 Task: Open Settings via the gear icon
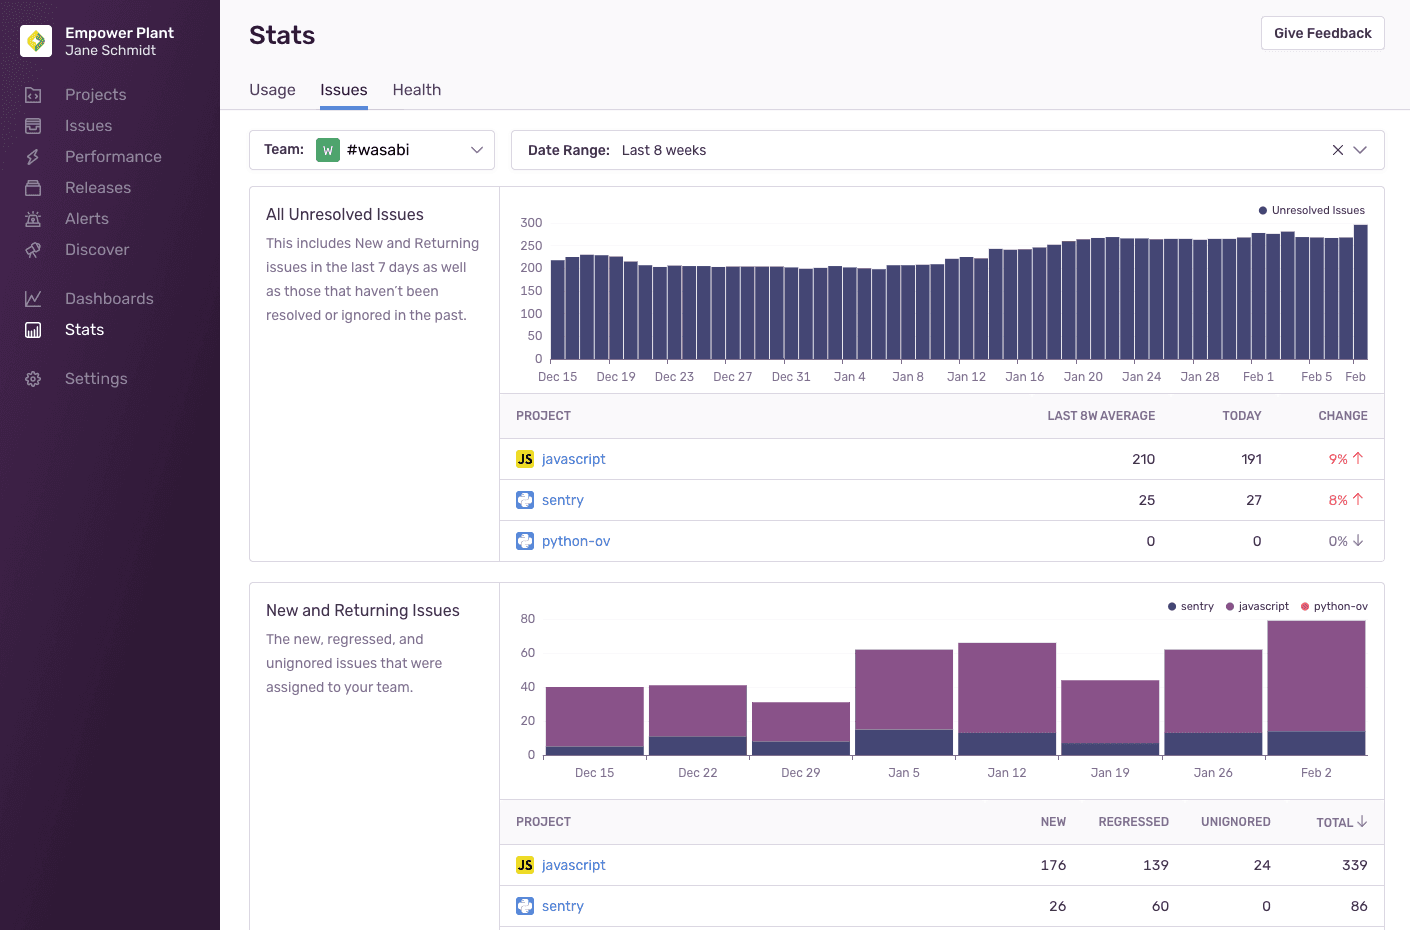(x=34, y=378)
